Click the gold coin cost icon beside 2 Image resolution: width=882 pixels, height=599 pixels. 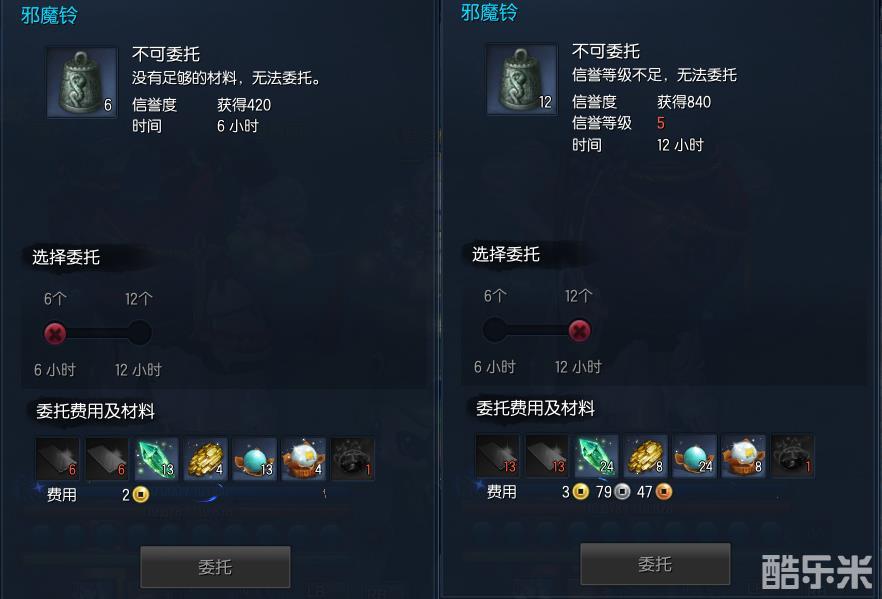click(x=141, y=495)
